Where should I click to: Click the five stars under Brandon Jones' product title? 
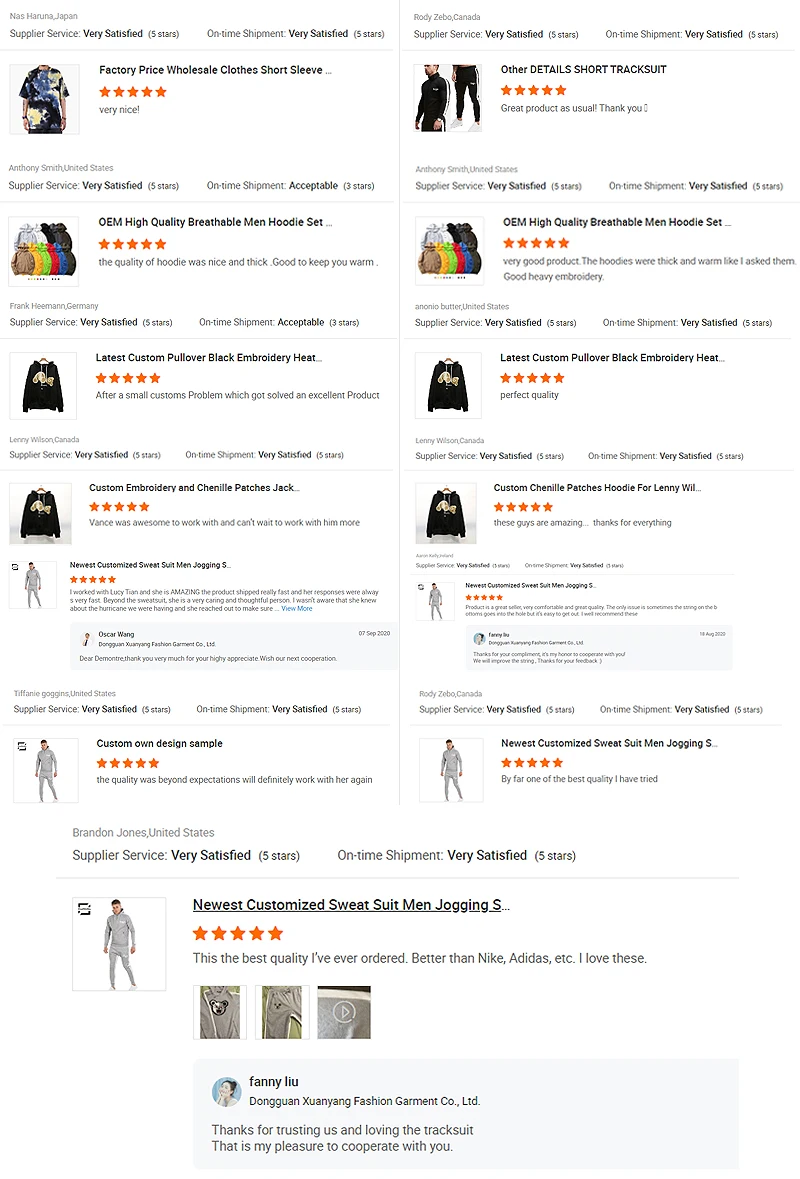[x=238, y=933]
